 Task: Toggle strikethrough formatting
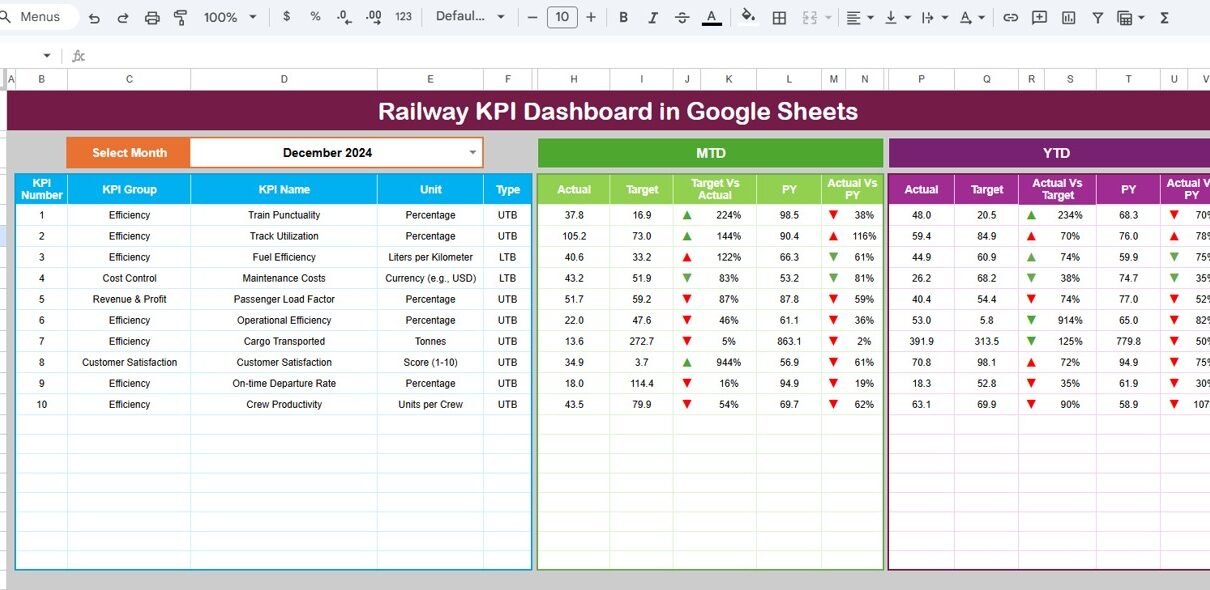pyautogui.click(x=682, y=17)
